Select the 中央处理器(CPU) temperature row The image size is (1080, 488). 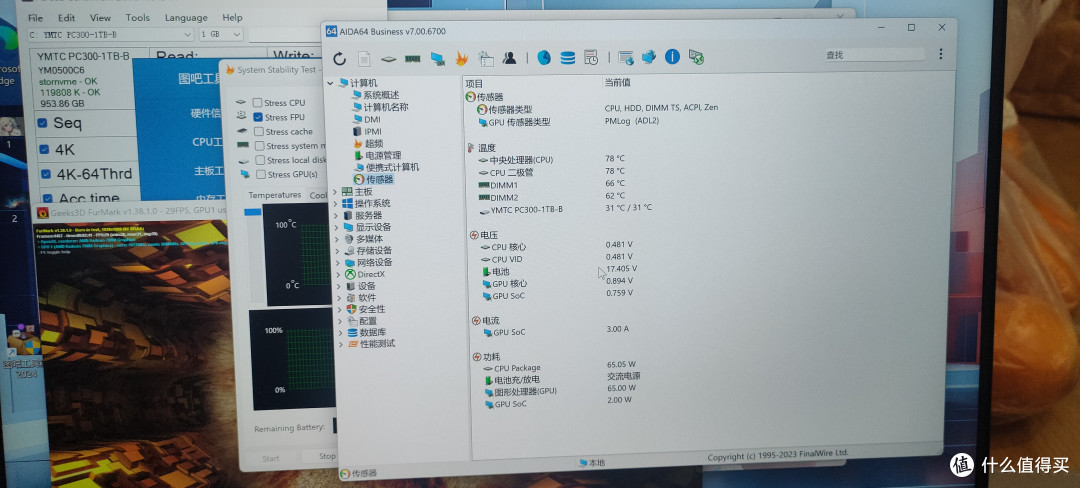coord(521,160)
